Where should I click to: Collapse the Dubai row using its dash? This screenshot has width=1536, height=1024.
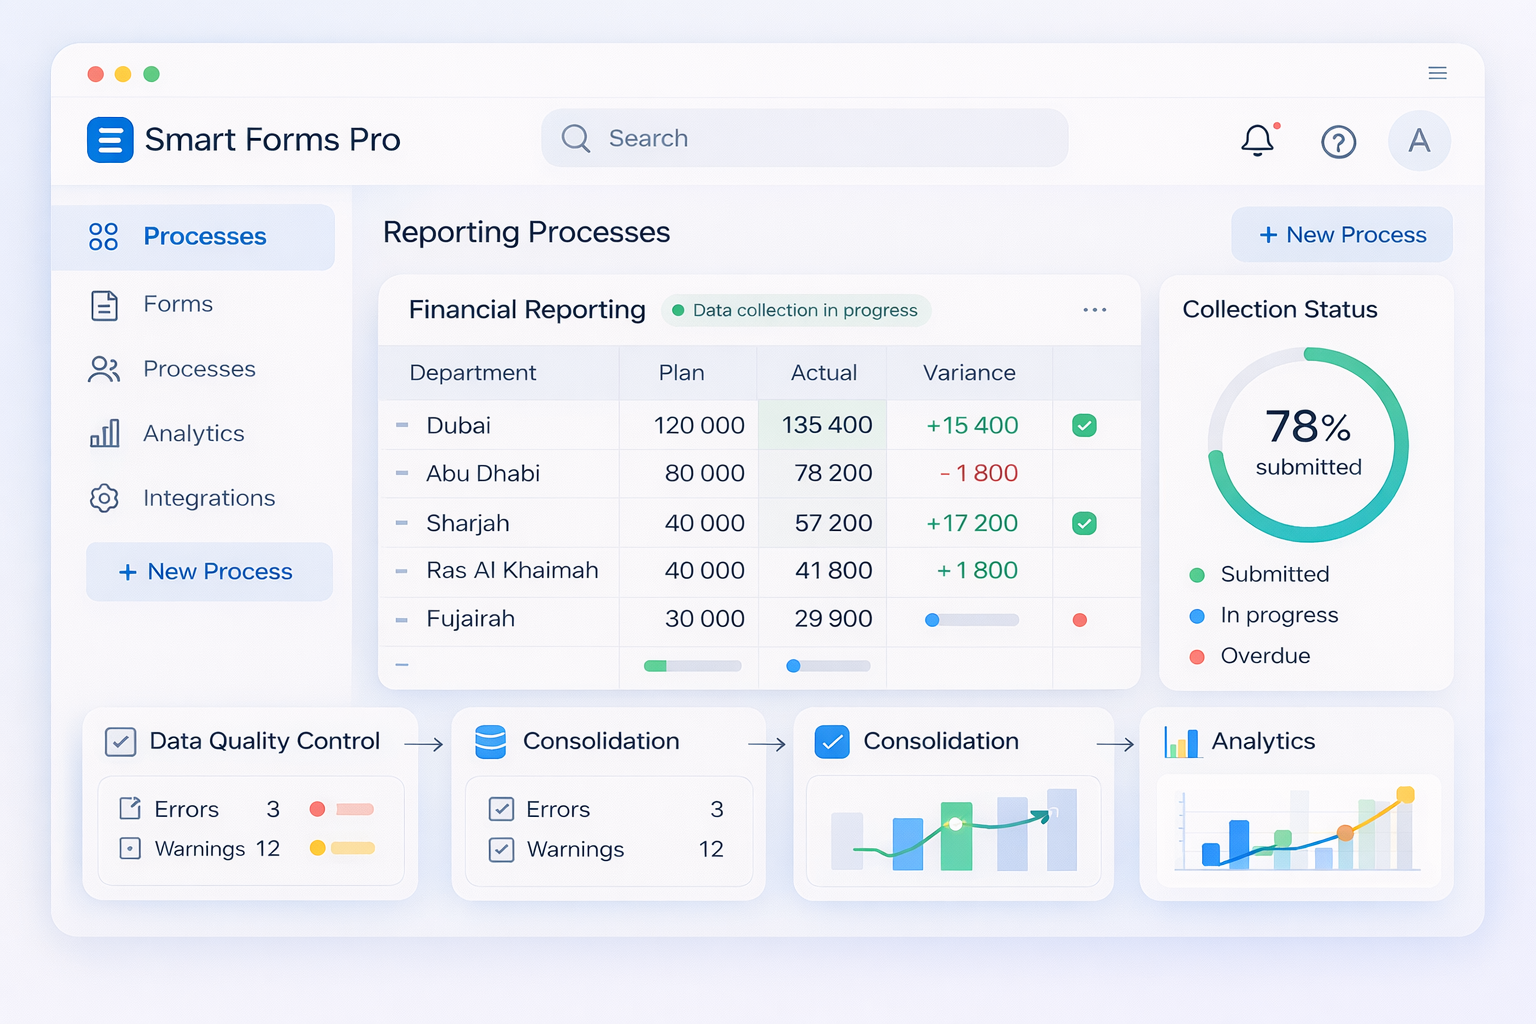tap(402, 426)
